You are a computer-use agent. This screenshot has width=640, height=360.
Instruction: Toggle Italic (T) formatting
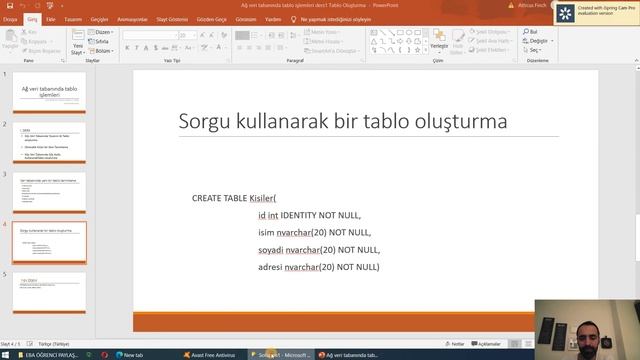tap(136, 48)
